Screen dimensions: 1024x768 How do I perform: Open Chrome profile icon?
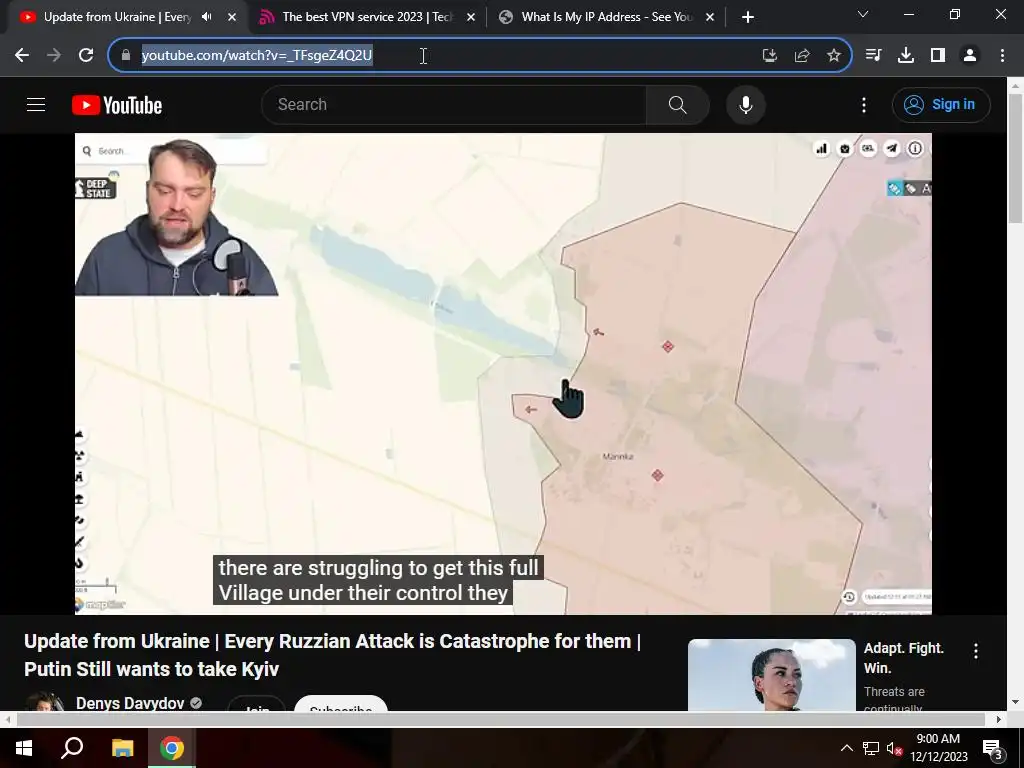tap(970, 56)
